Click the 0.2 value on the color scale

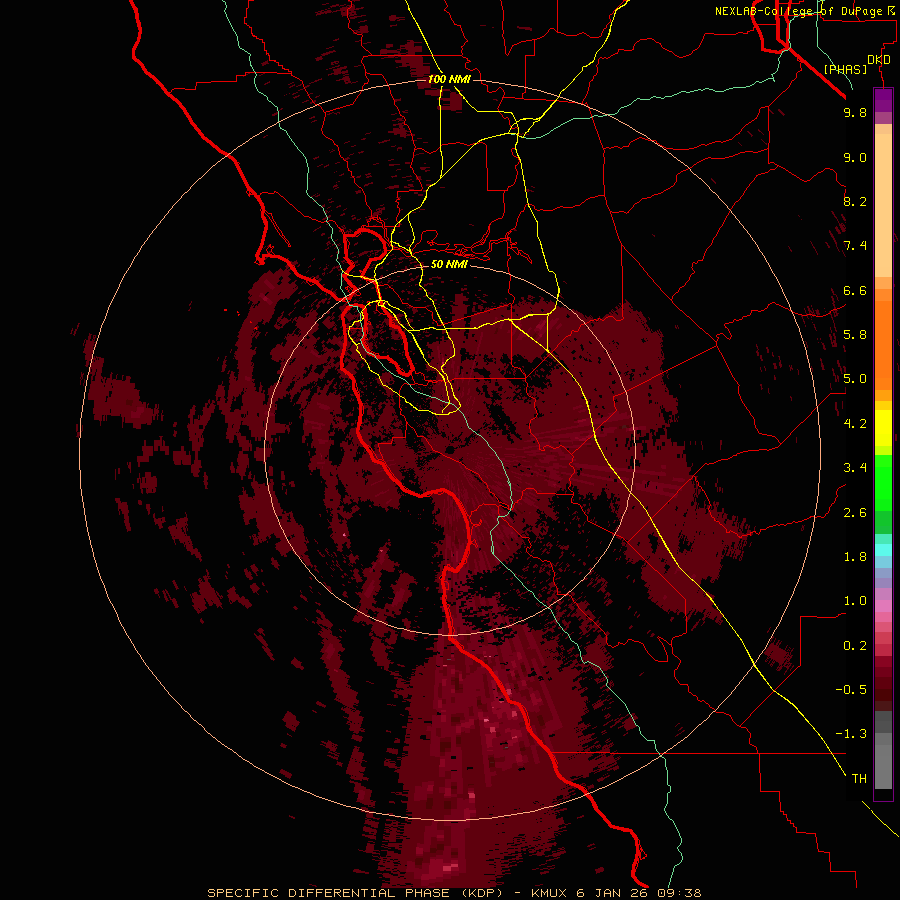855,646
